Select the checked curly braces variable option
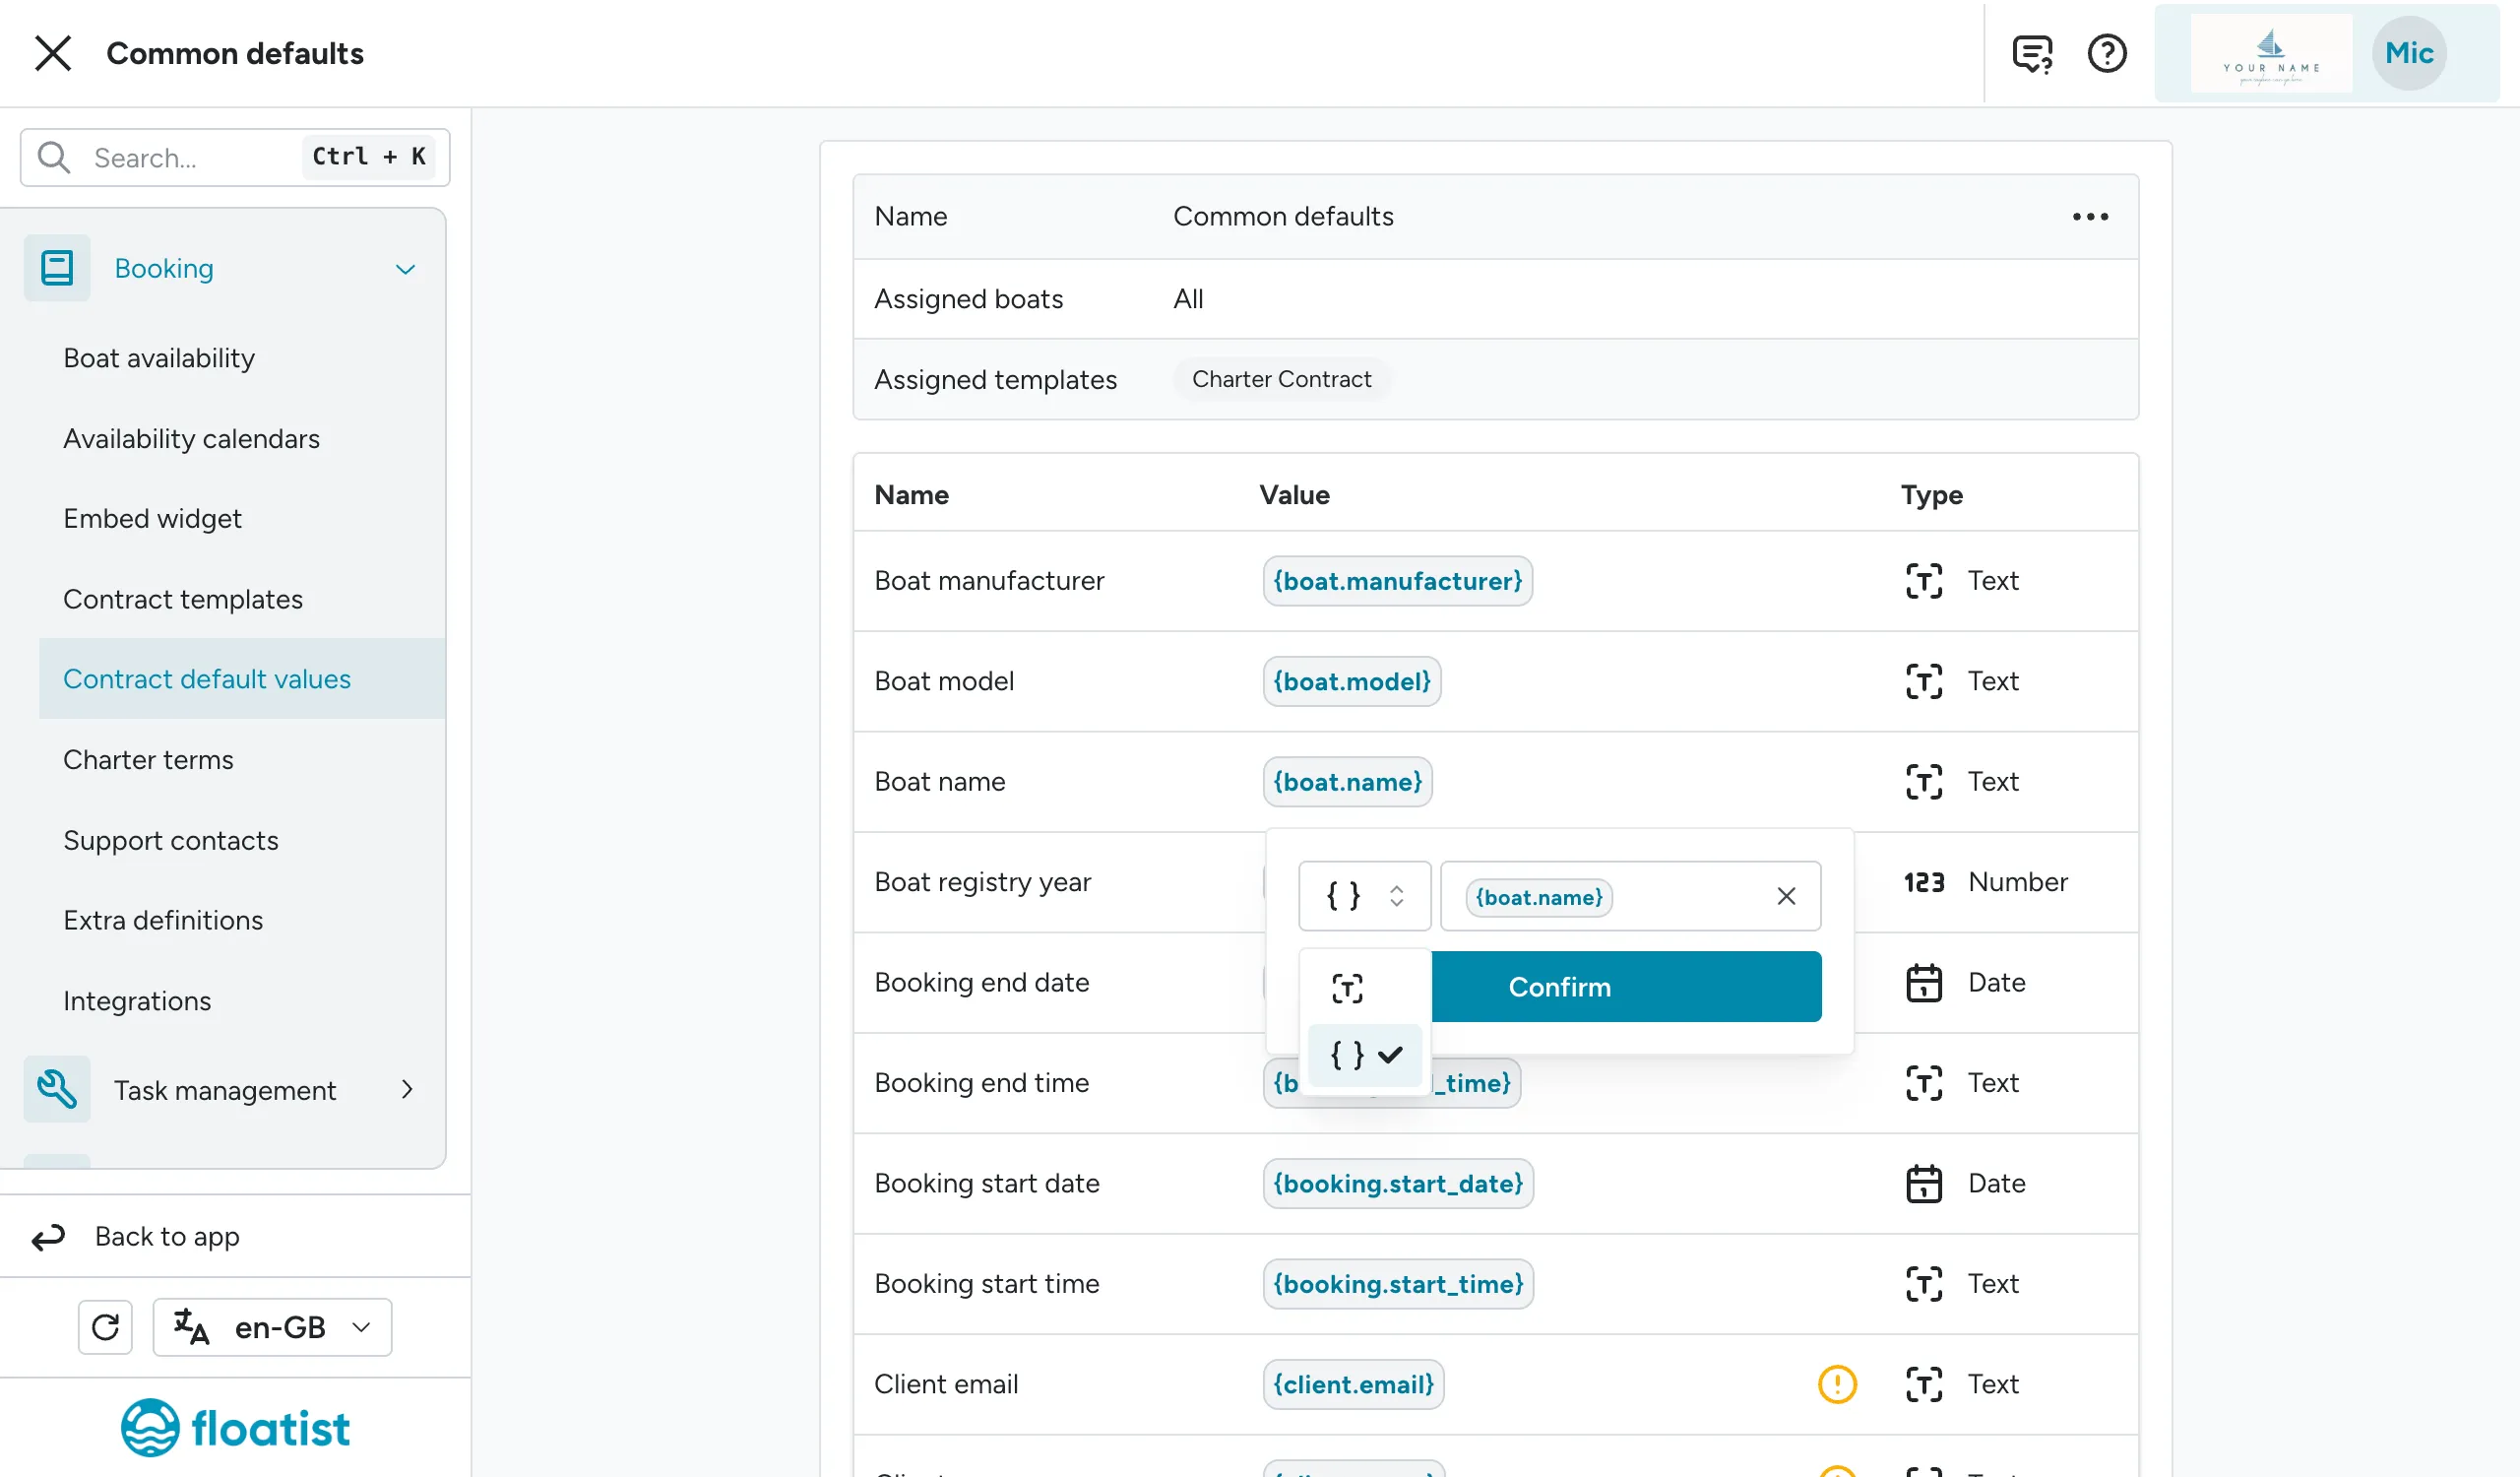 1365,1055
